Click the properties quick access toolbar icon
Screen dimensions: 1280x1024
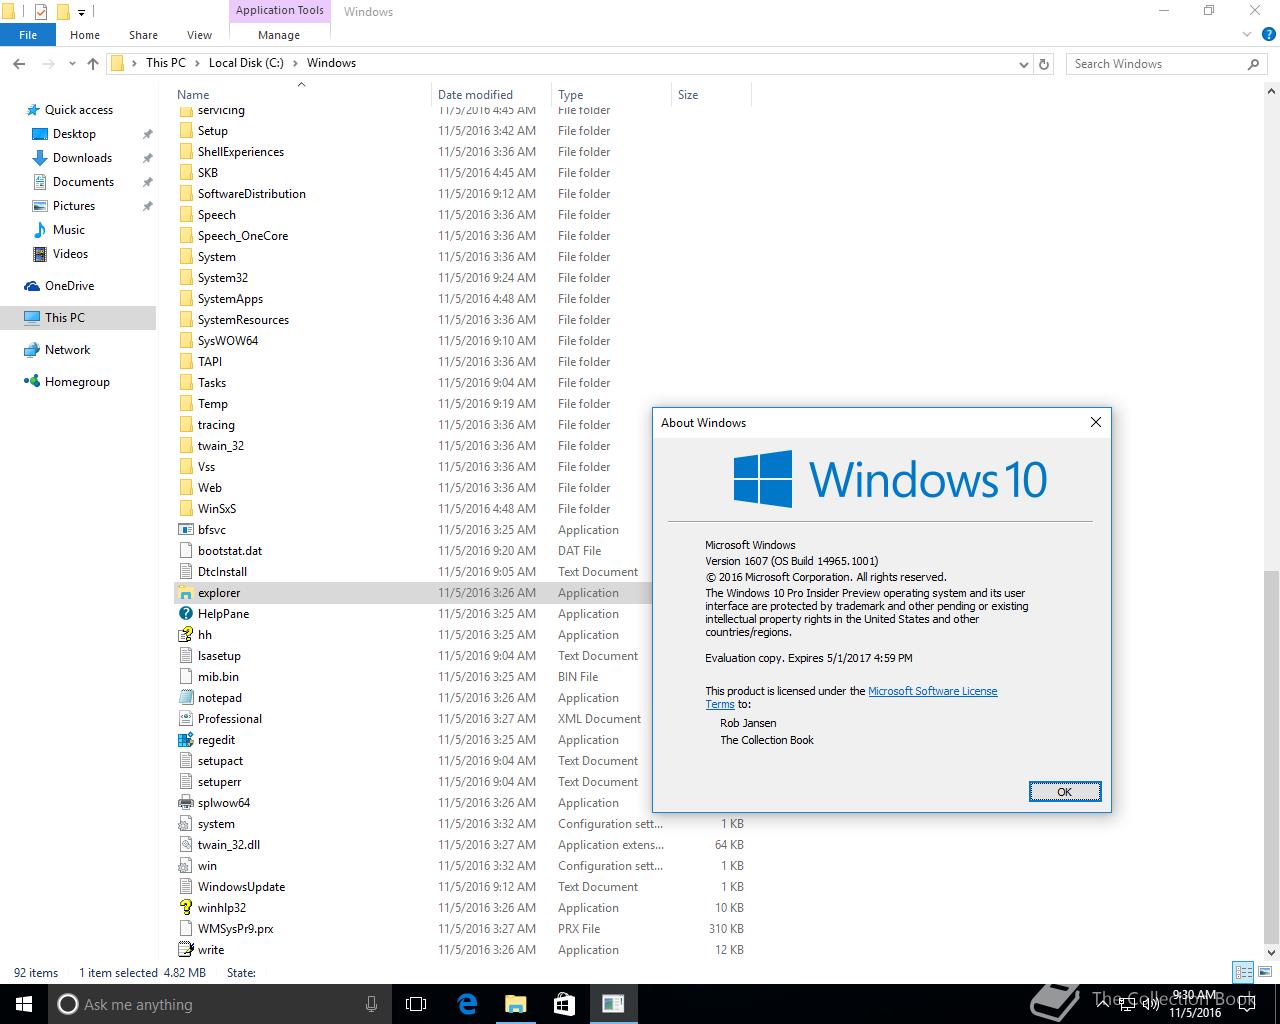(x=41, y=12)
